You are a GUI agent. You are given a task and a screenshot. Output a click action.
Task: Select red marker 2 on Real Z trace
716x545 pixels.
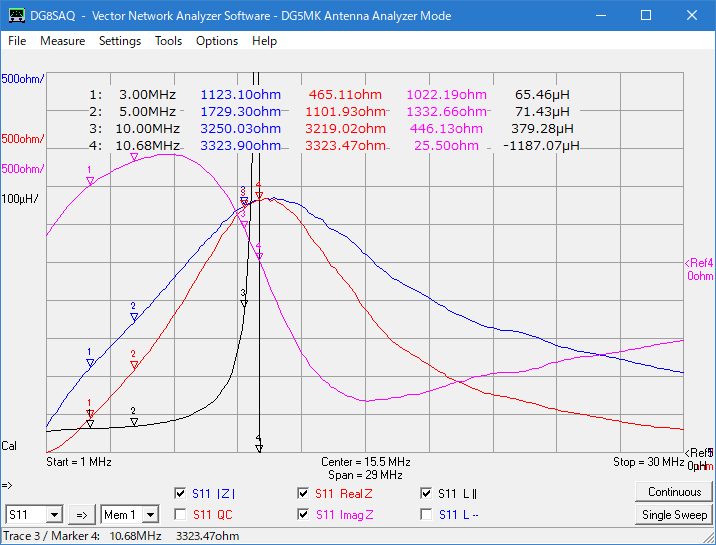(x=134, y=365)
